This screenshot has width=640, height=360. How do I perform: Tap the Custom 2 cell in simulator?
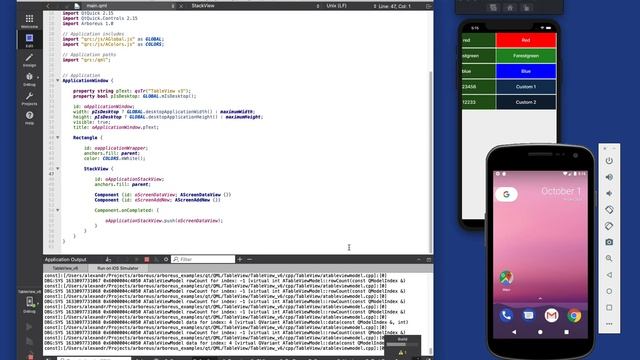[526, 102]
